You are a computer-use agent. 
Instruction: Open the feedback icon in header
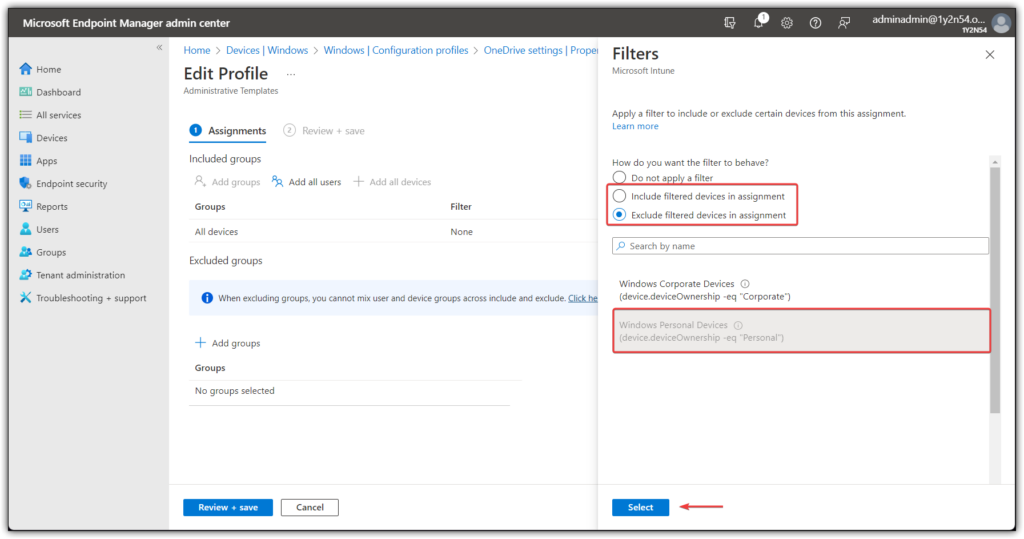coord(844,23)
